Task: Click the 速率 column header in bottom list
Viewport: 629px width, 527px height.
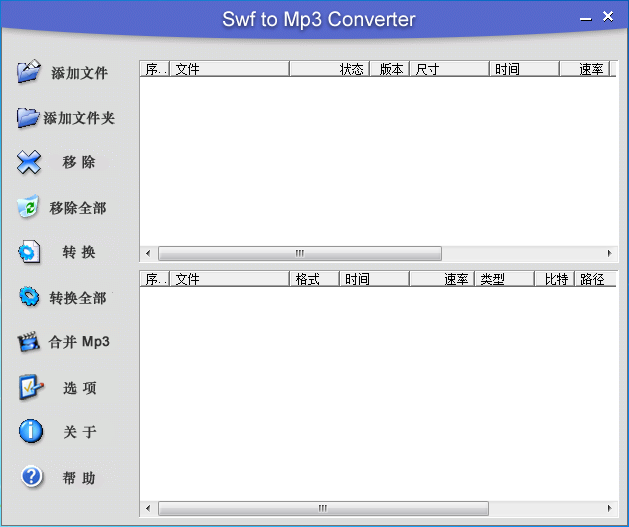Action: coord(442,279)
